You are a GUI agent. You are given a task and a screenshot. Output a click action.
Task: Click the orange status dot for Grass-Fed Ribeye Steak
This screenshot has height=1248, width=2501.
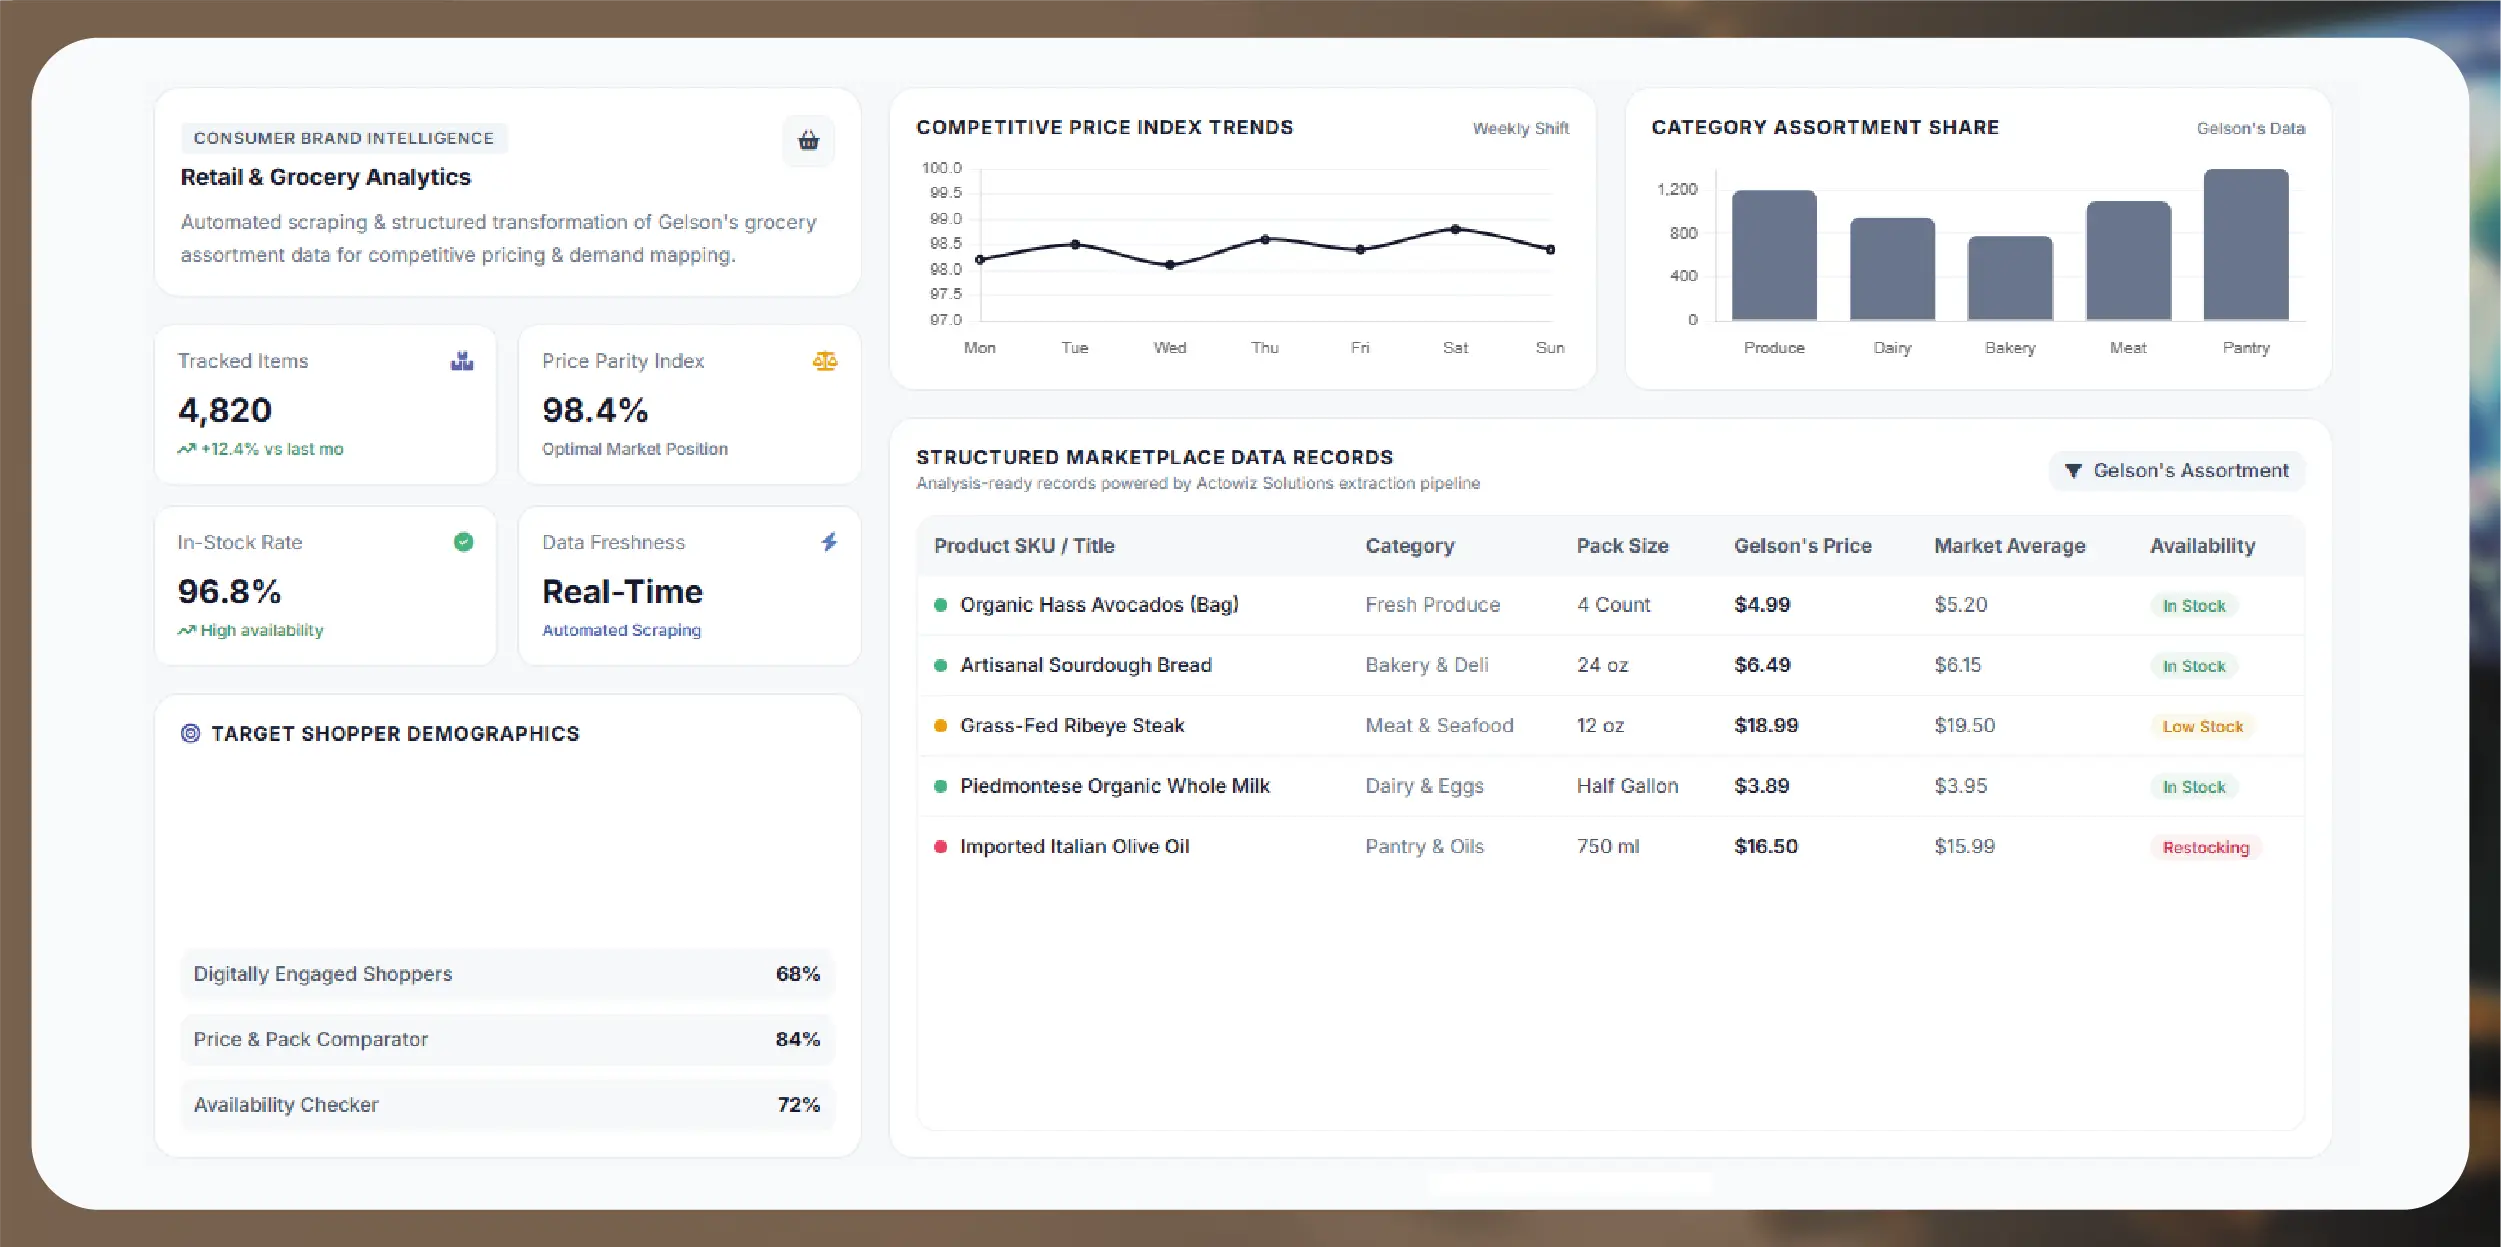[940, 726]
